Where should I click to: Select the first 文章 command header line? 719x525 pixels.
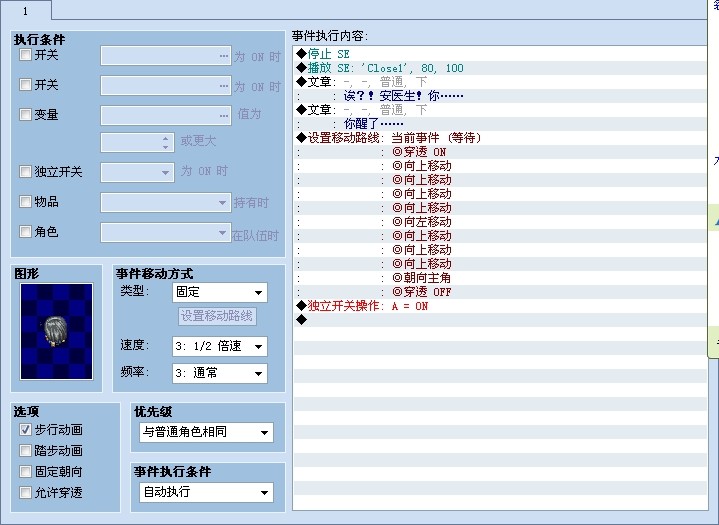point(500,82)
